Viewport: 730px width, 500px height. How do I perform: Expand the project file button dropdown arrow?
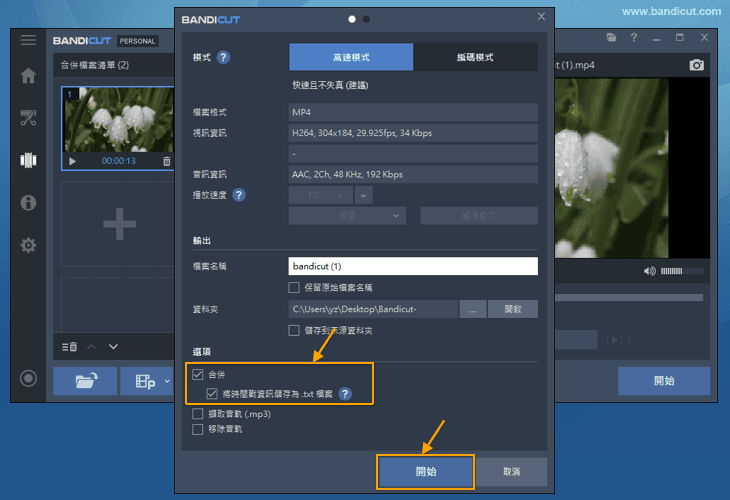(x=167, y=381)
